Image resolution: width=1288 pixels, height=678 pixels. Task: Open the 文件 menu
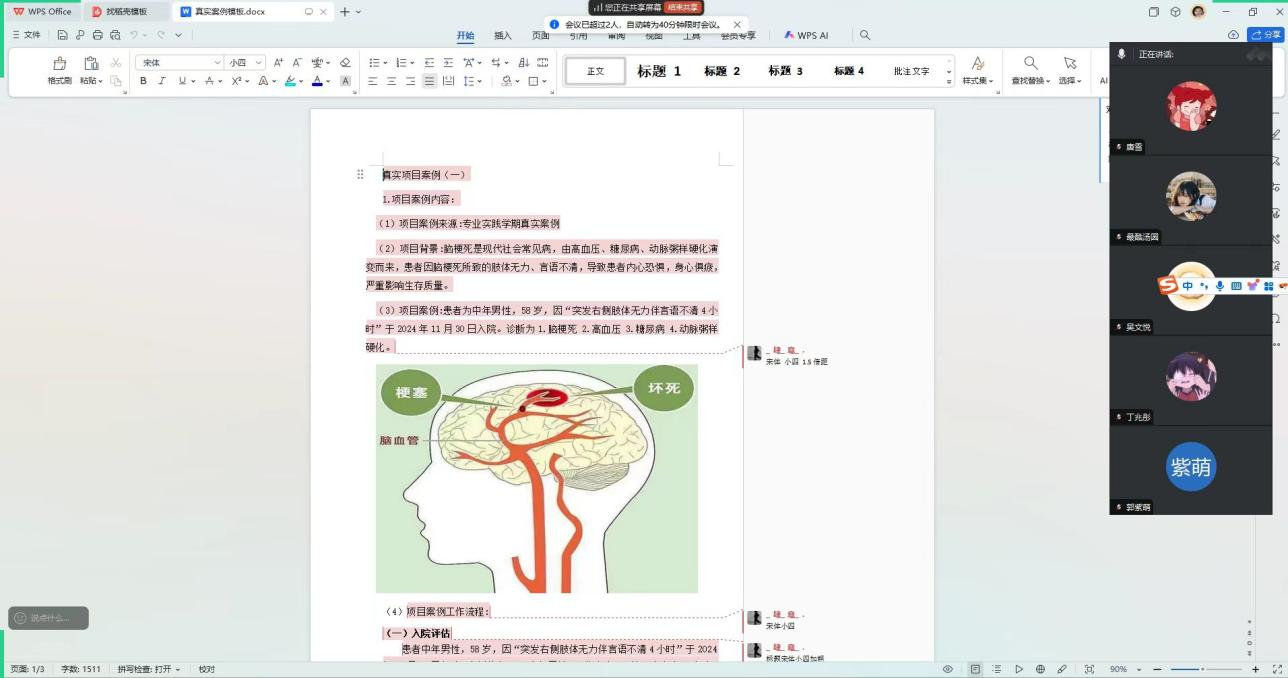27,35
